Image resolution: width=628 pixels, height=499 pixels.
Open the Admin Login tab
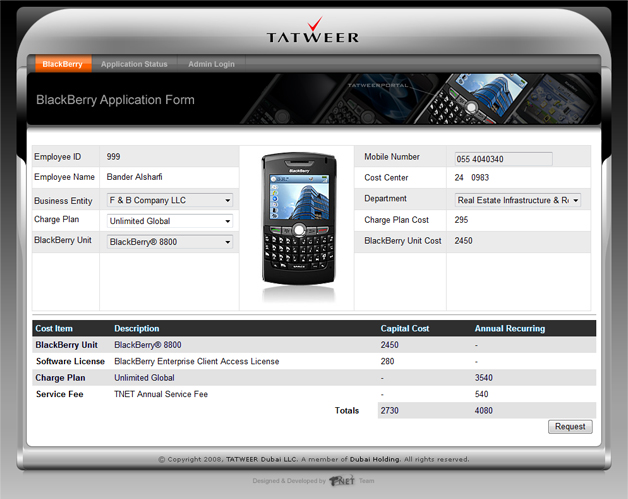point(211,64)
